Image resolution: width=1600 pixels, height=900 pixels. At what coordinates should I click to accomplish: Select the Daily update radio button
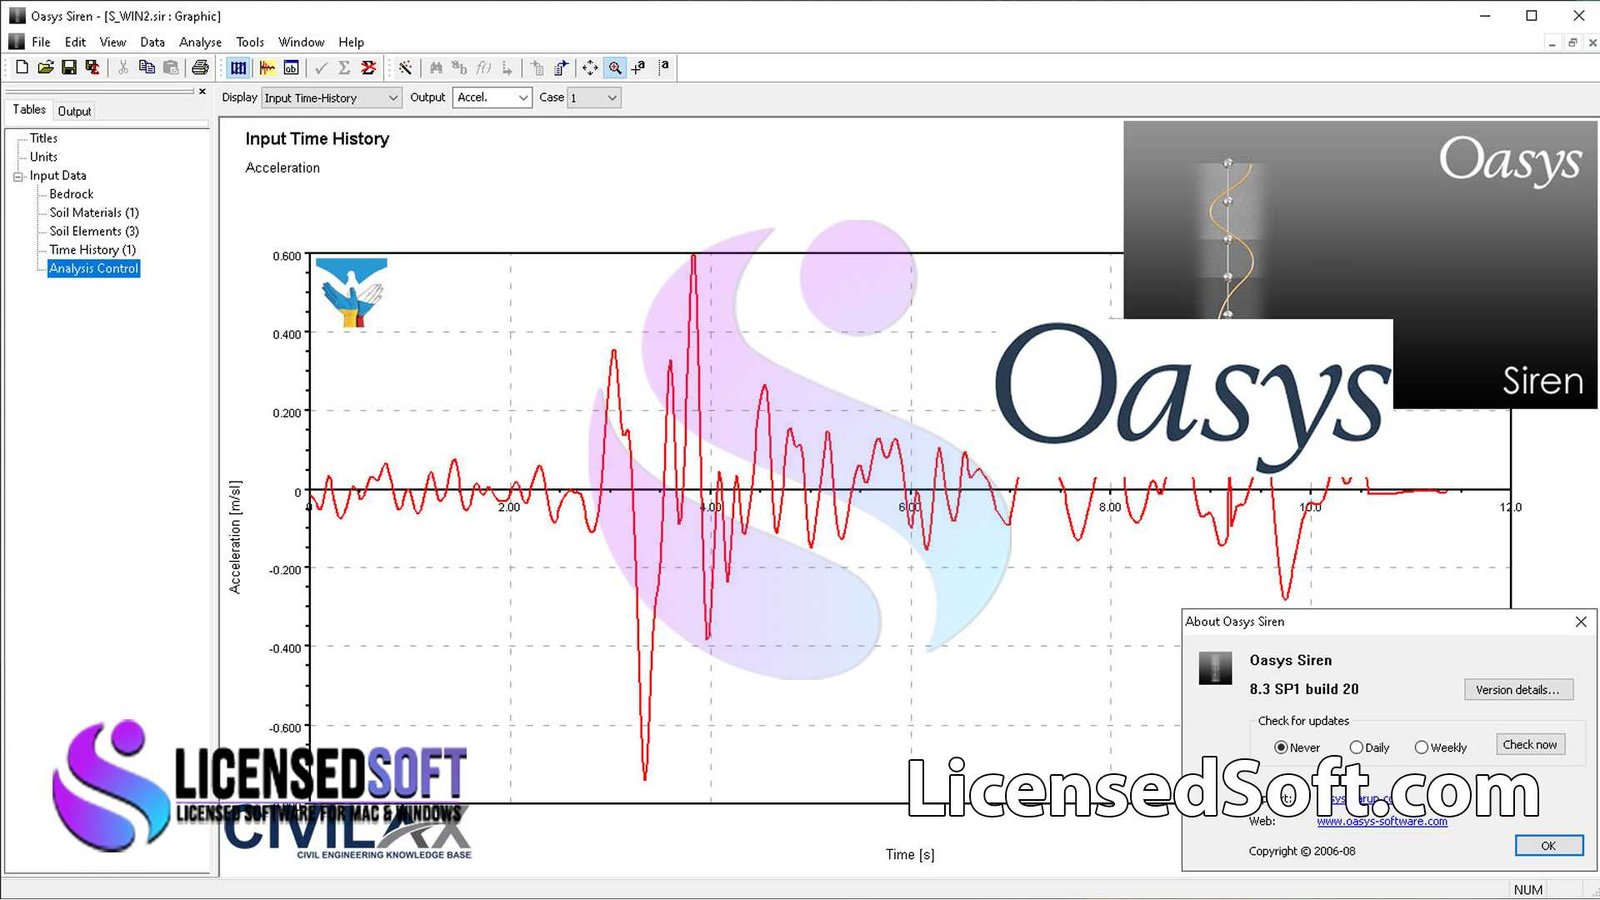tap(1356, 747)
